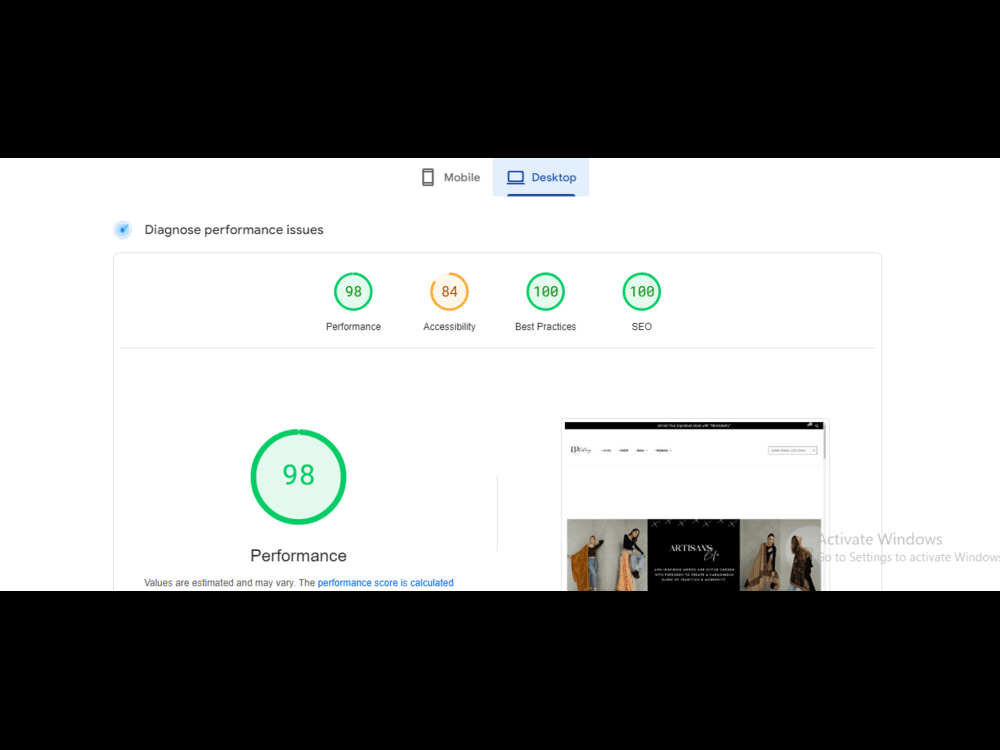The image size is (1000, 750).
Task: Follow the 'performance score is calculated' link
Action: click(385, 583)
